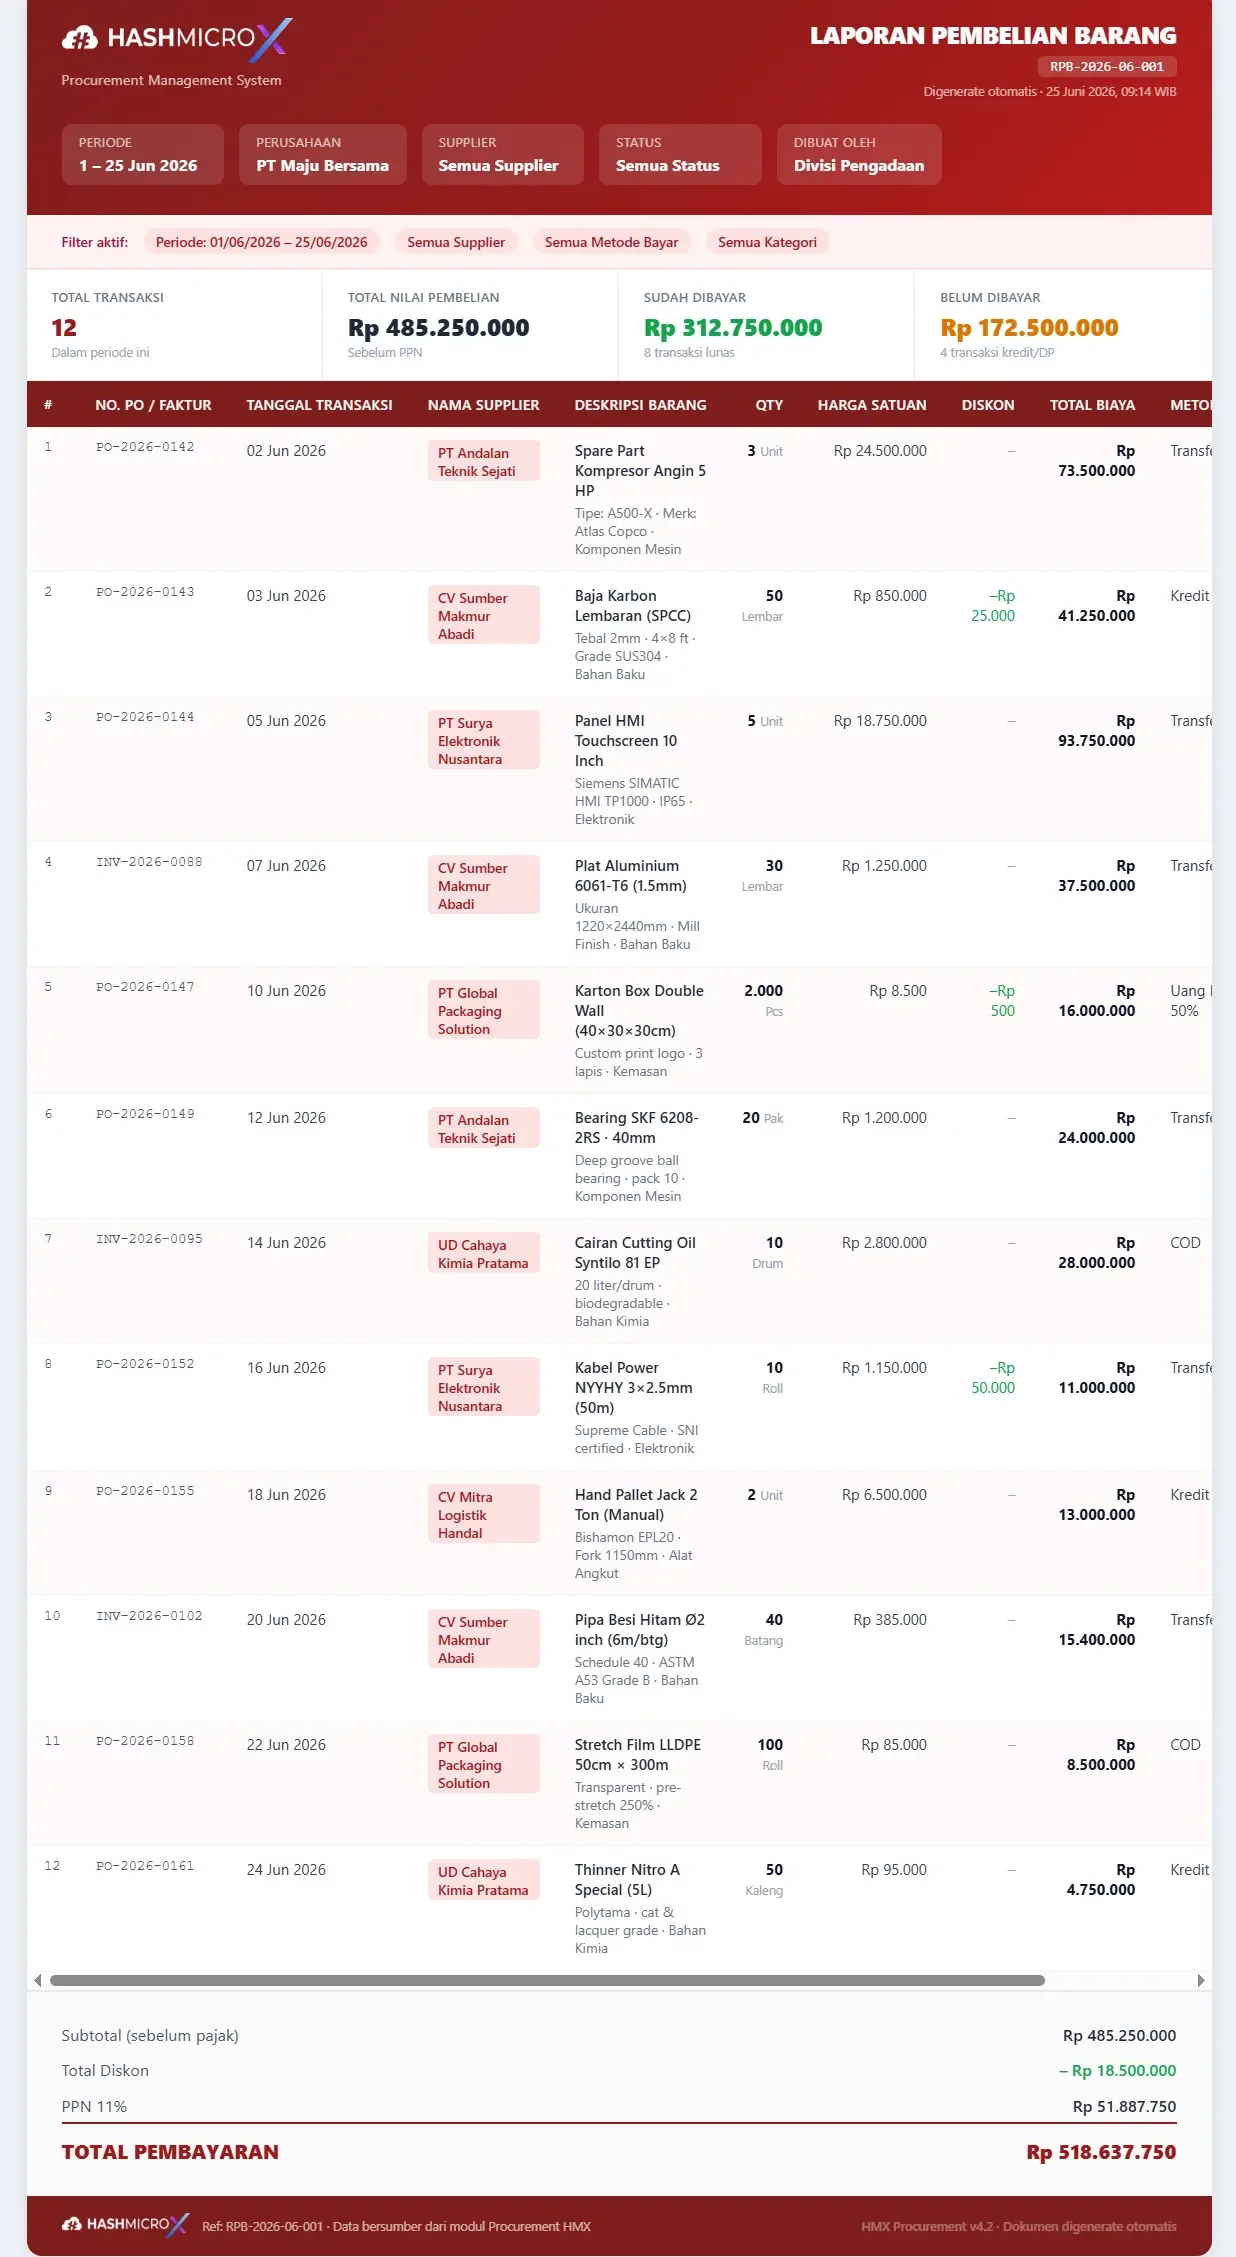Open purchase order PO-2026-0142
Image resolution: width=1236 pixels, height=2257 pixels.
click(x=145, y=447)
